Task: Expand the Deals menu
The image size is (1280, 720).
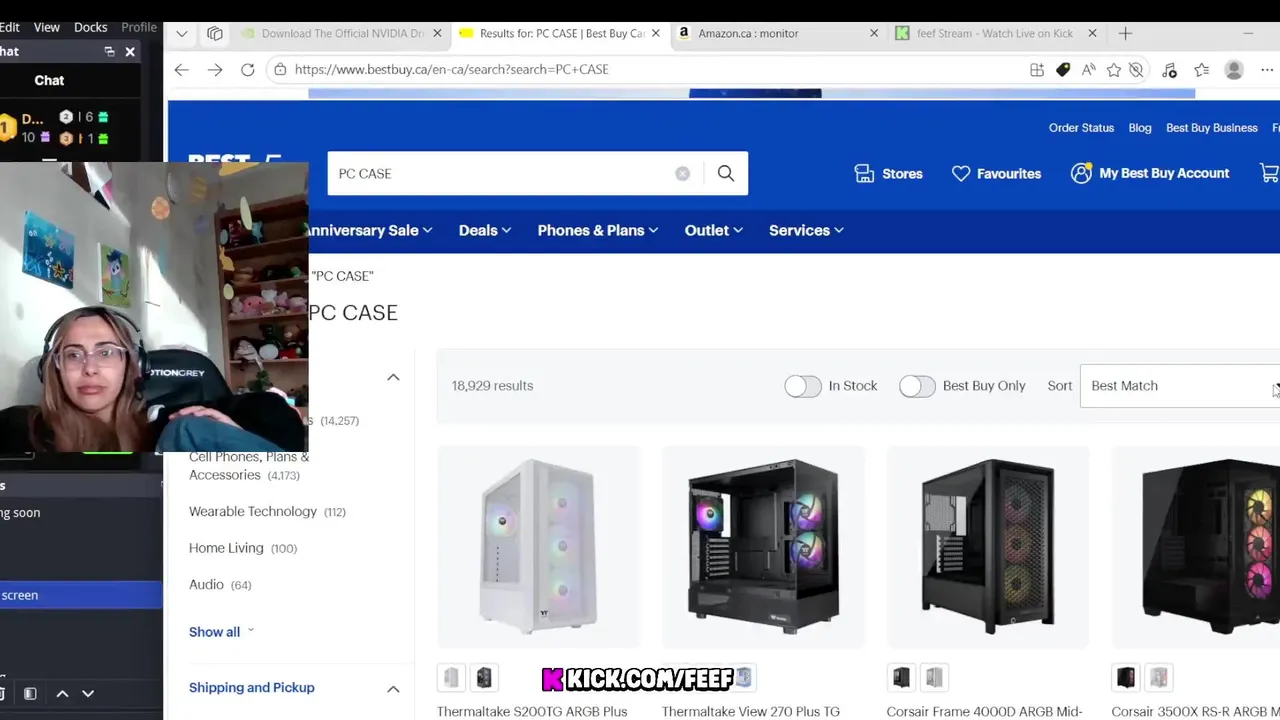Action: click(485, 230)
